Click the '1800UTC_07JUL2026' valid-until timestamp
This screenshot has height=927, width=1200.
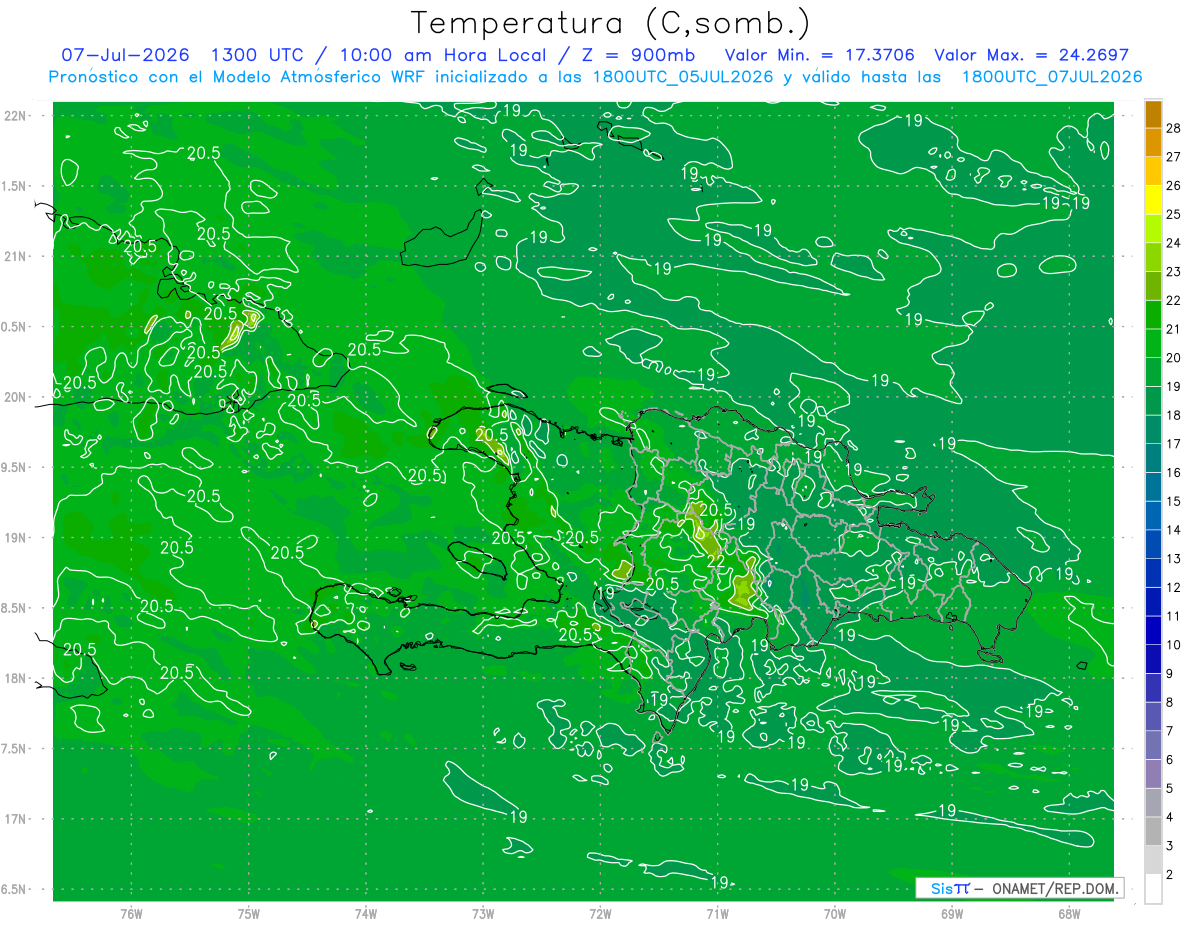tap(1050, 77)
